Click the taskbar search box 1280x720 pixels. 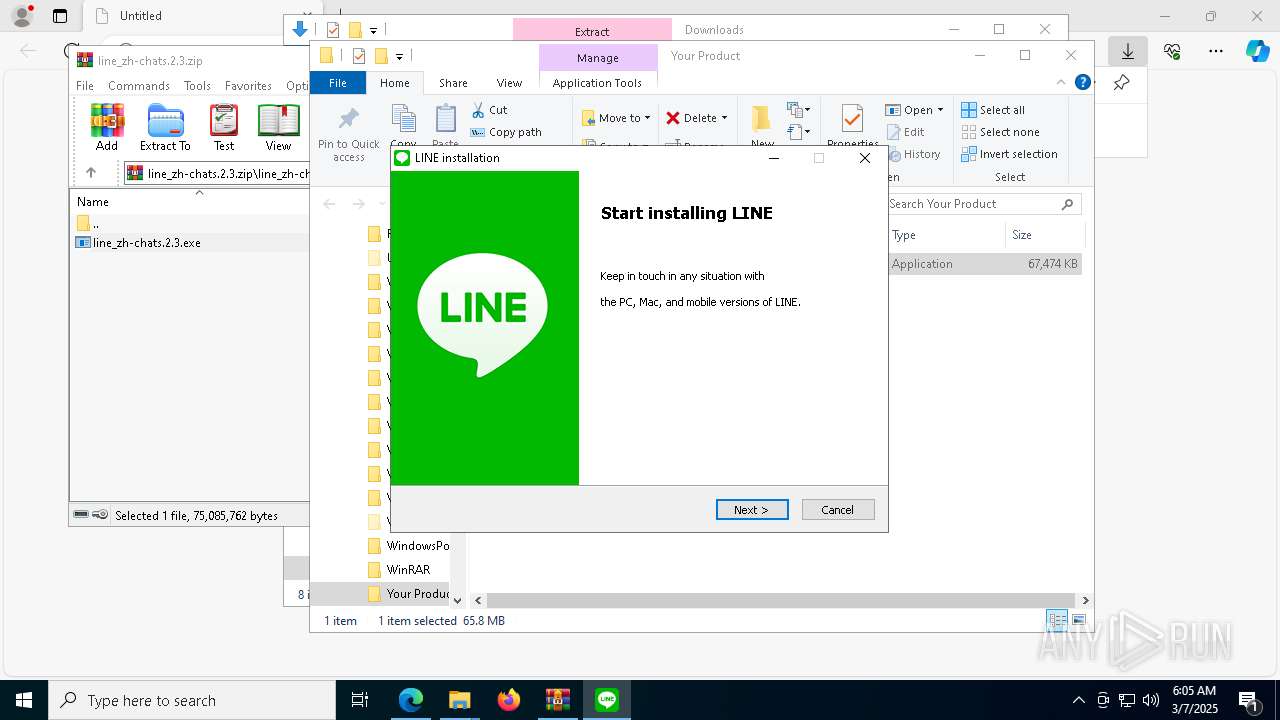coord(192,700)
